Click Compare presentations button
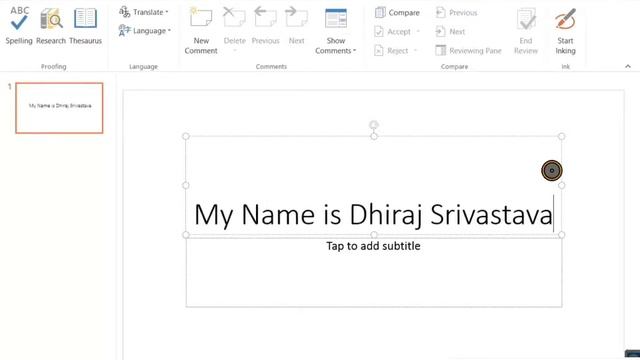 (x=397, y=13)
